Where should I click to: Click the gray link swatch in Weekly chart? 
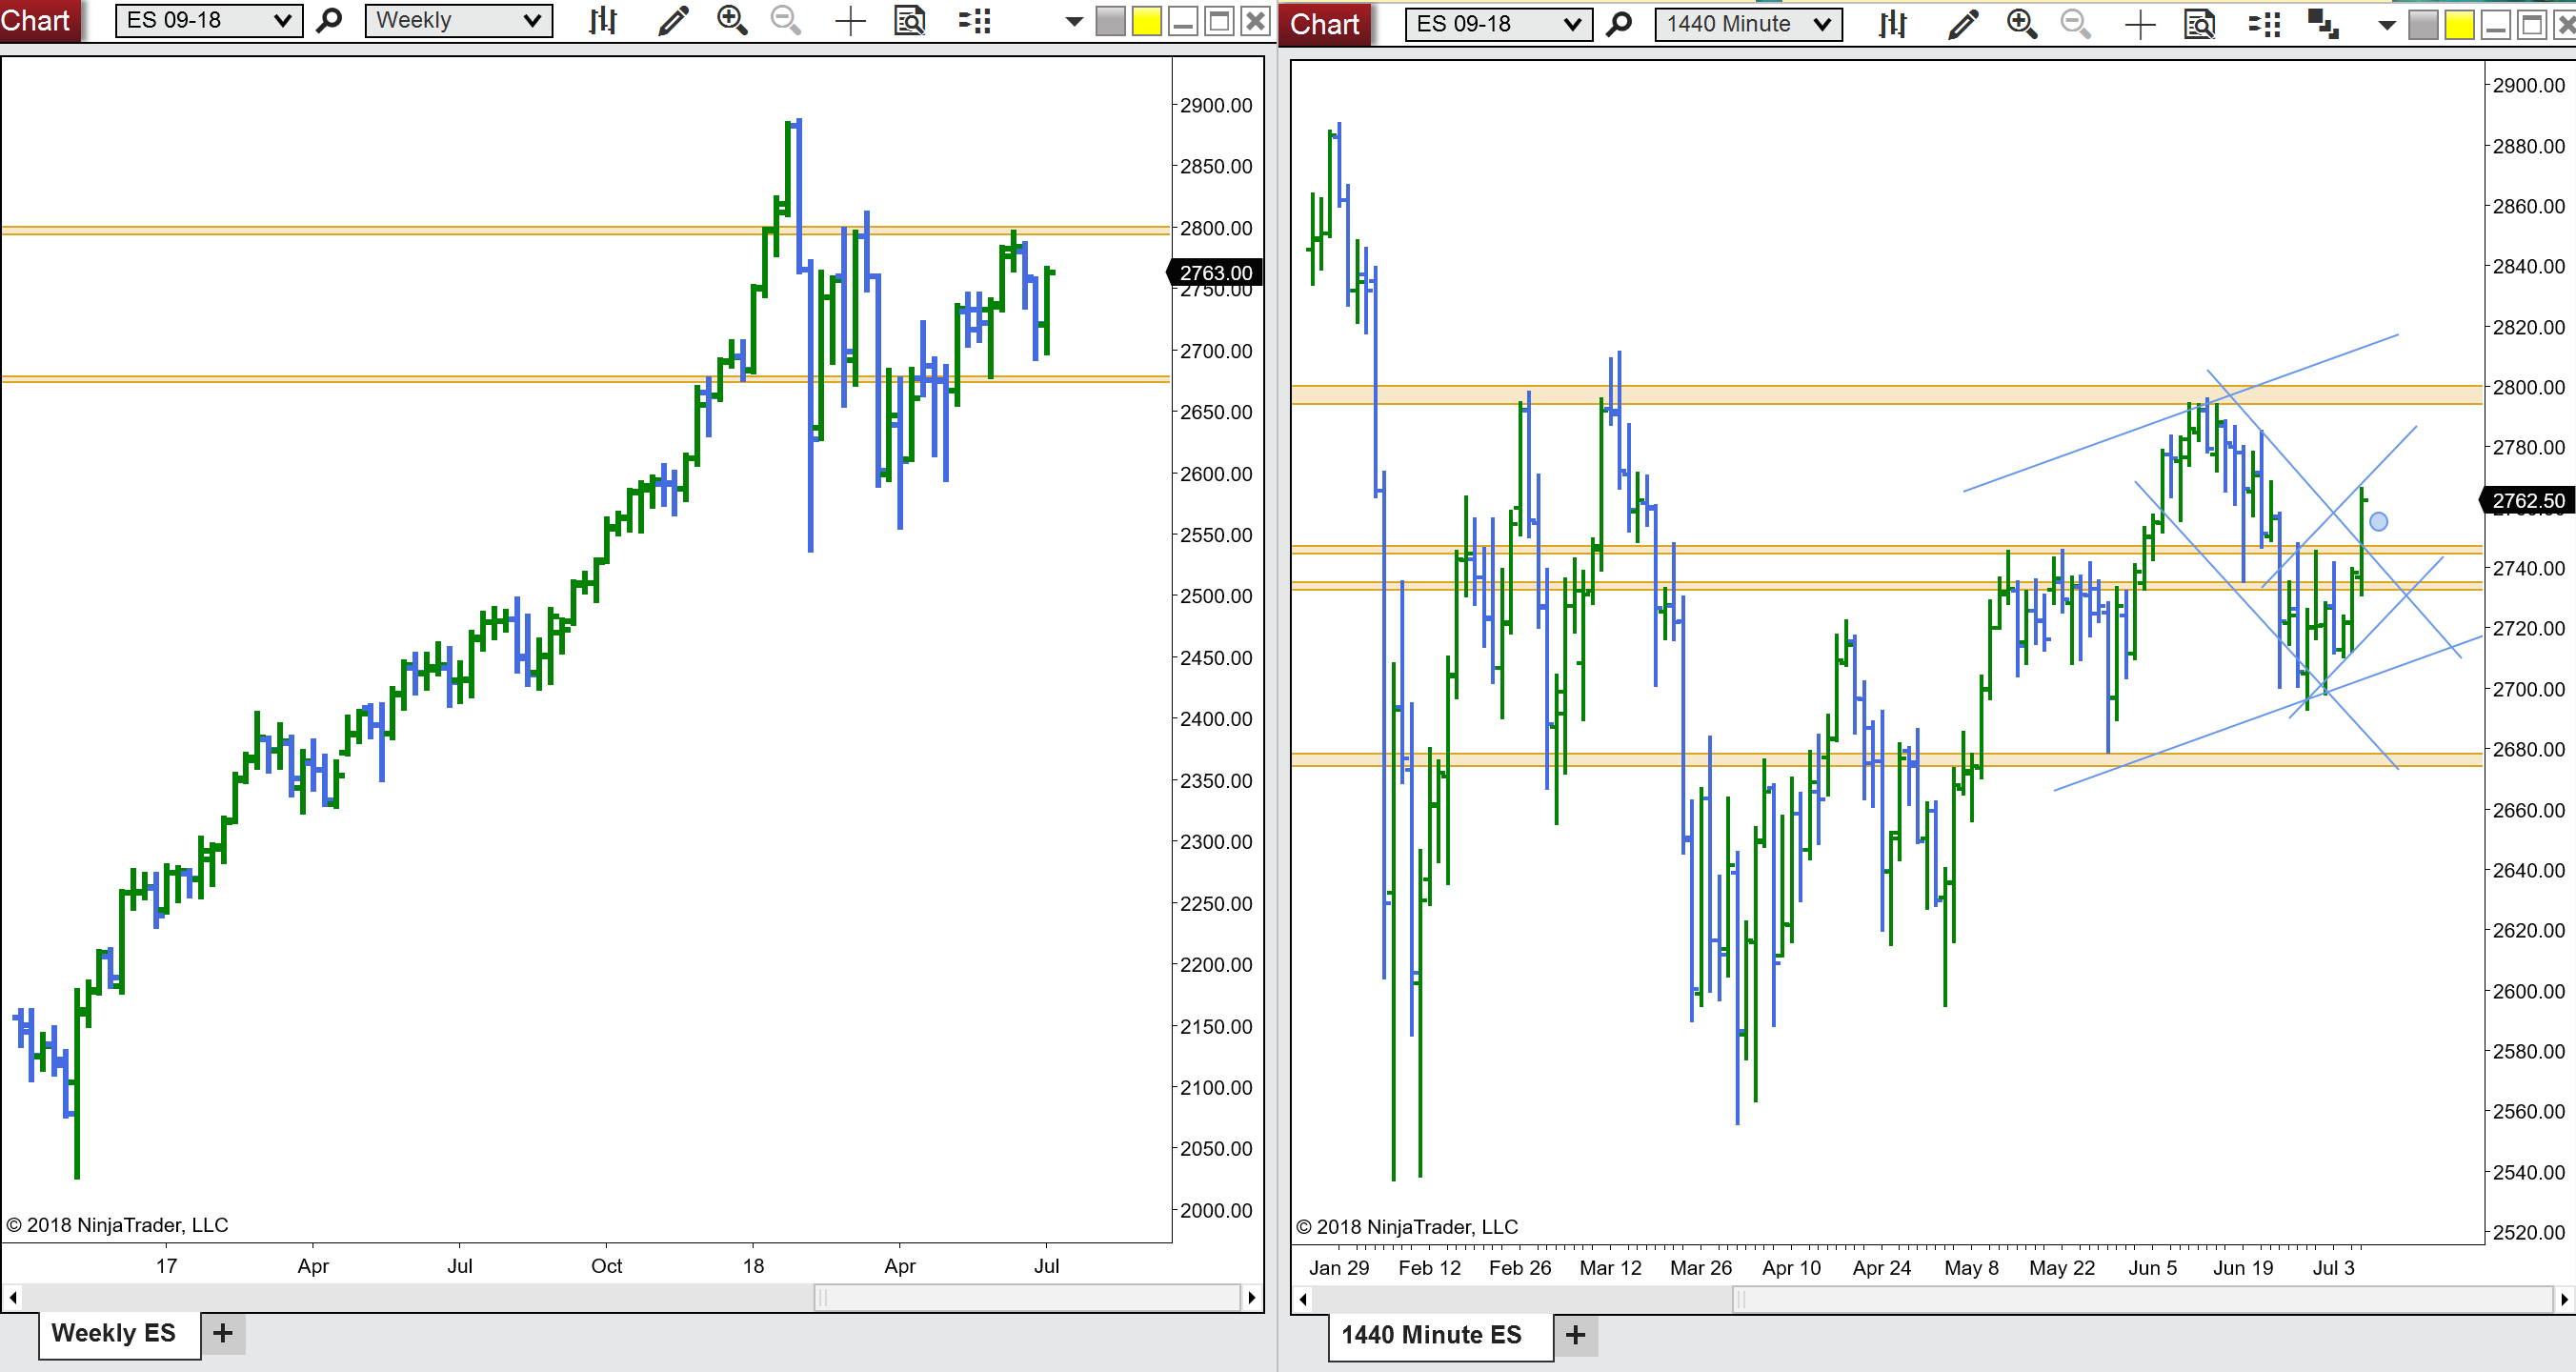(x=1110, y=21)
